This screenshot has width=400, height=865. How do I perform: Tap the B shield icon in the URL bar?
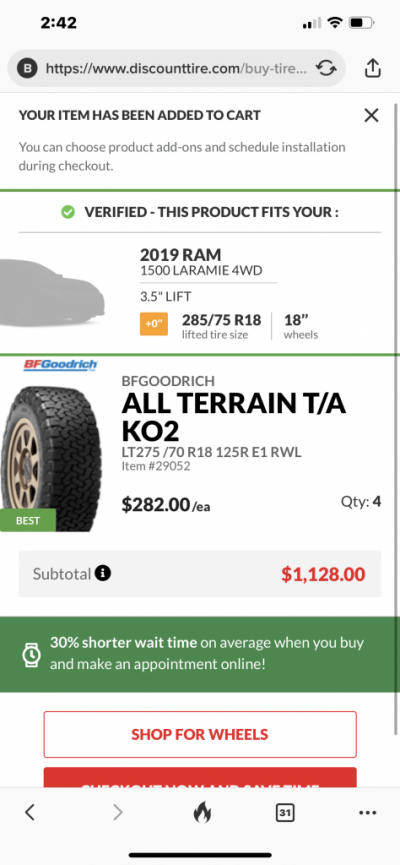pos(27,68)
